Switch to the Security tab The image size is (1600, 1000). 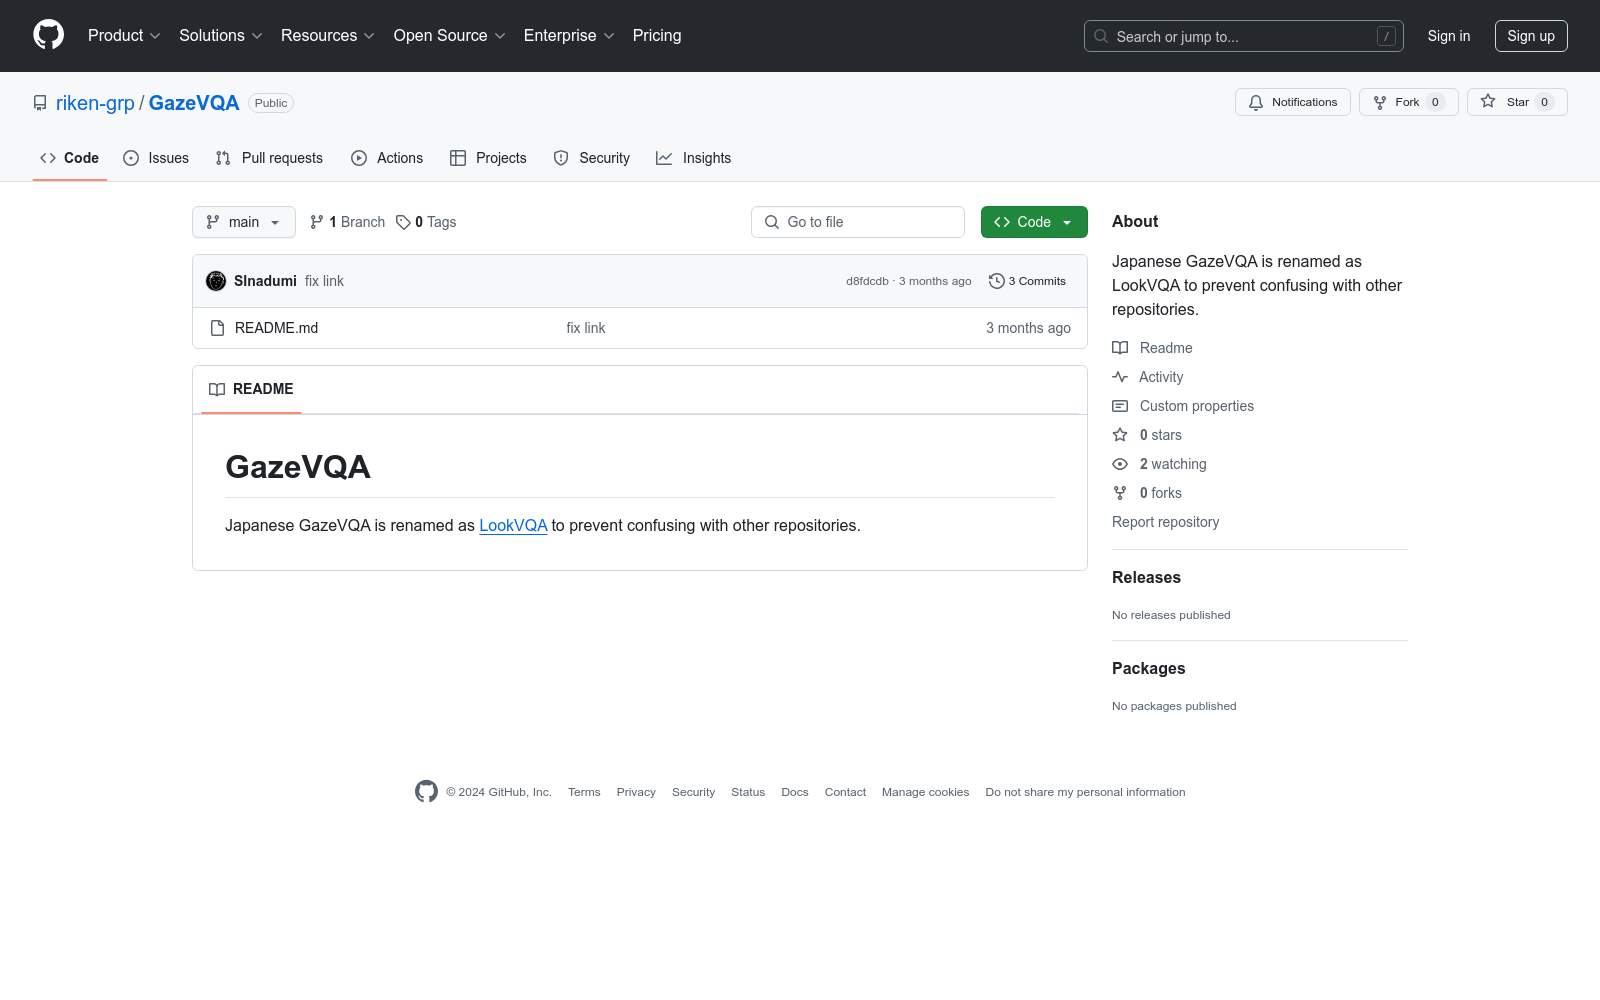point(592,158)
